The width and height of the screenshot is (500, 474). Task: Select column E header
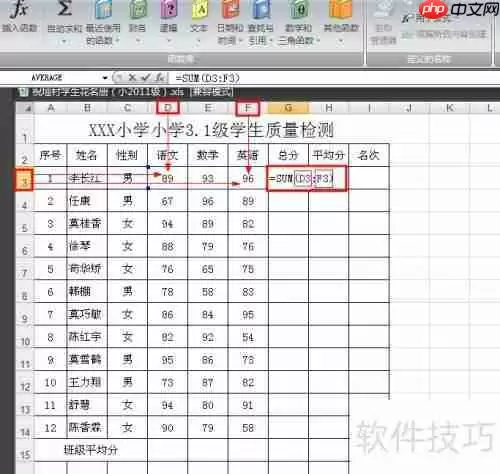[208, 108]
